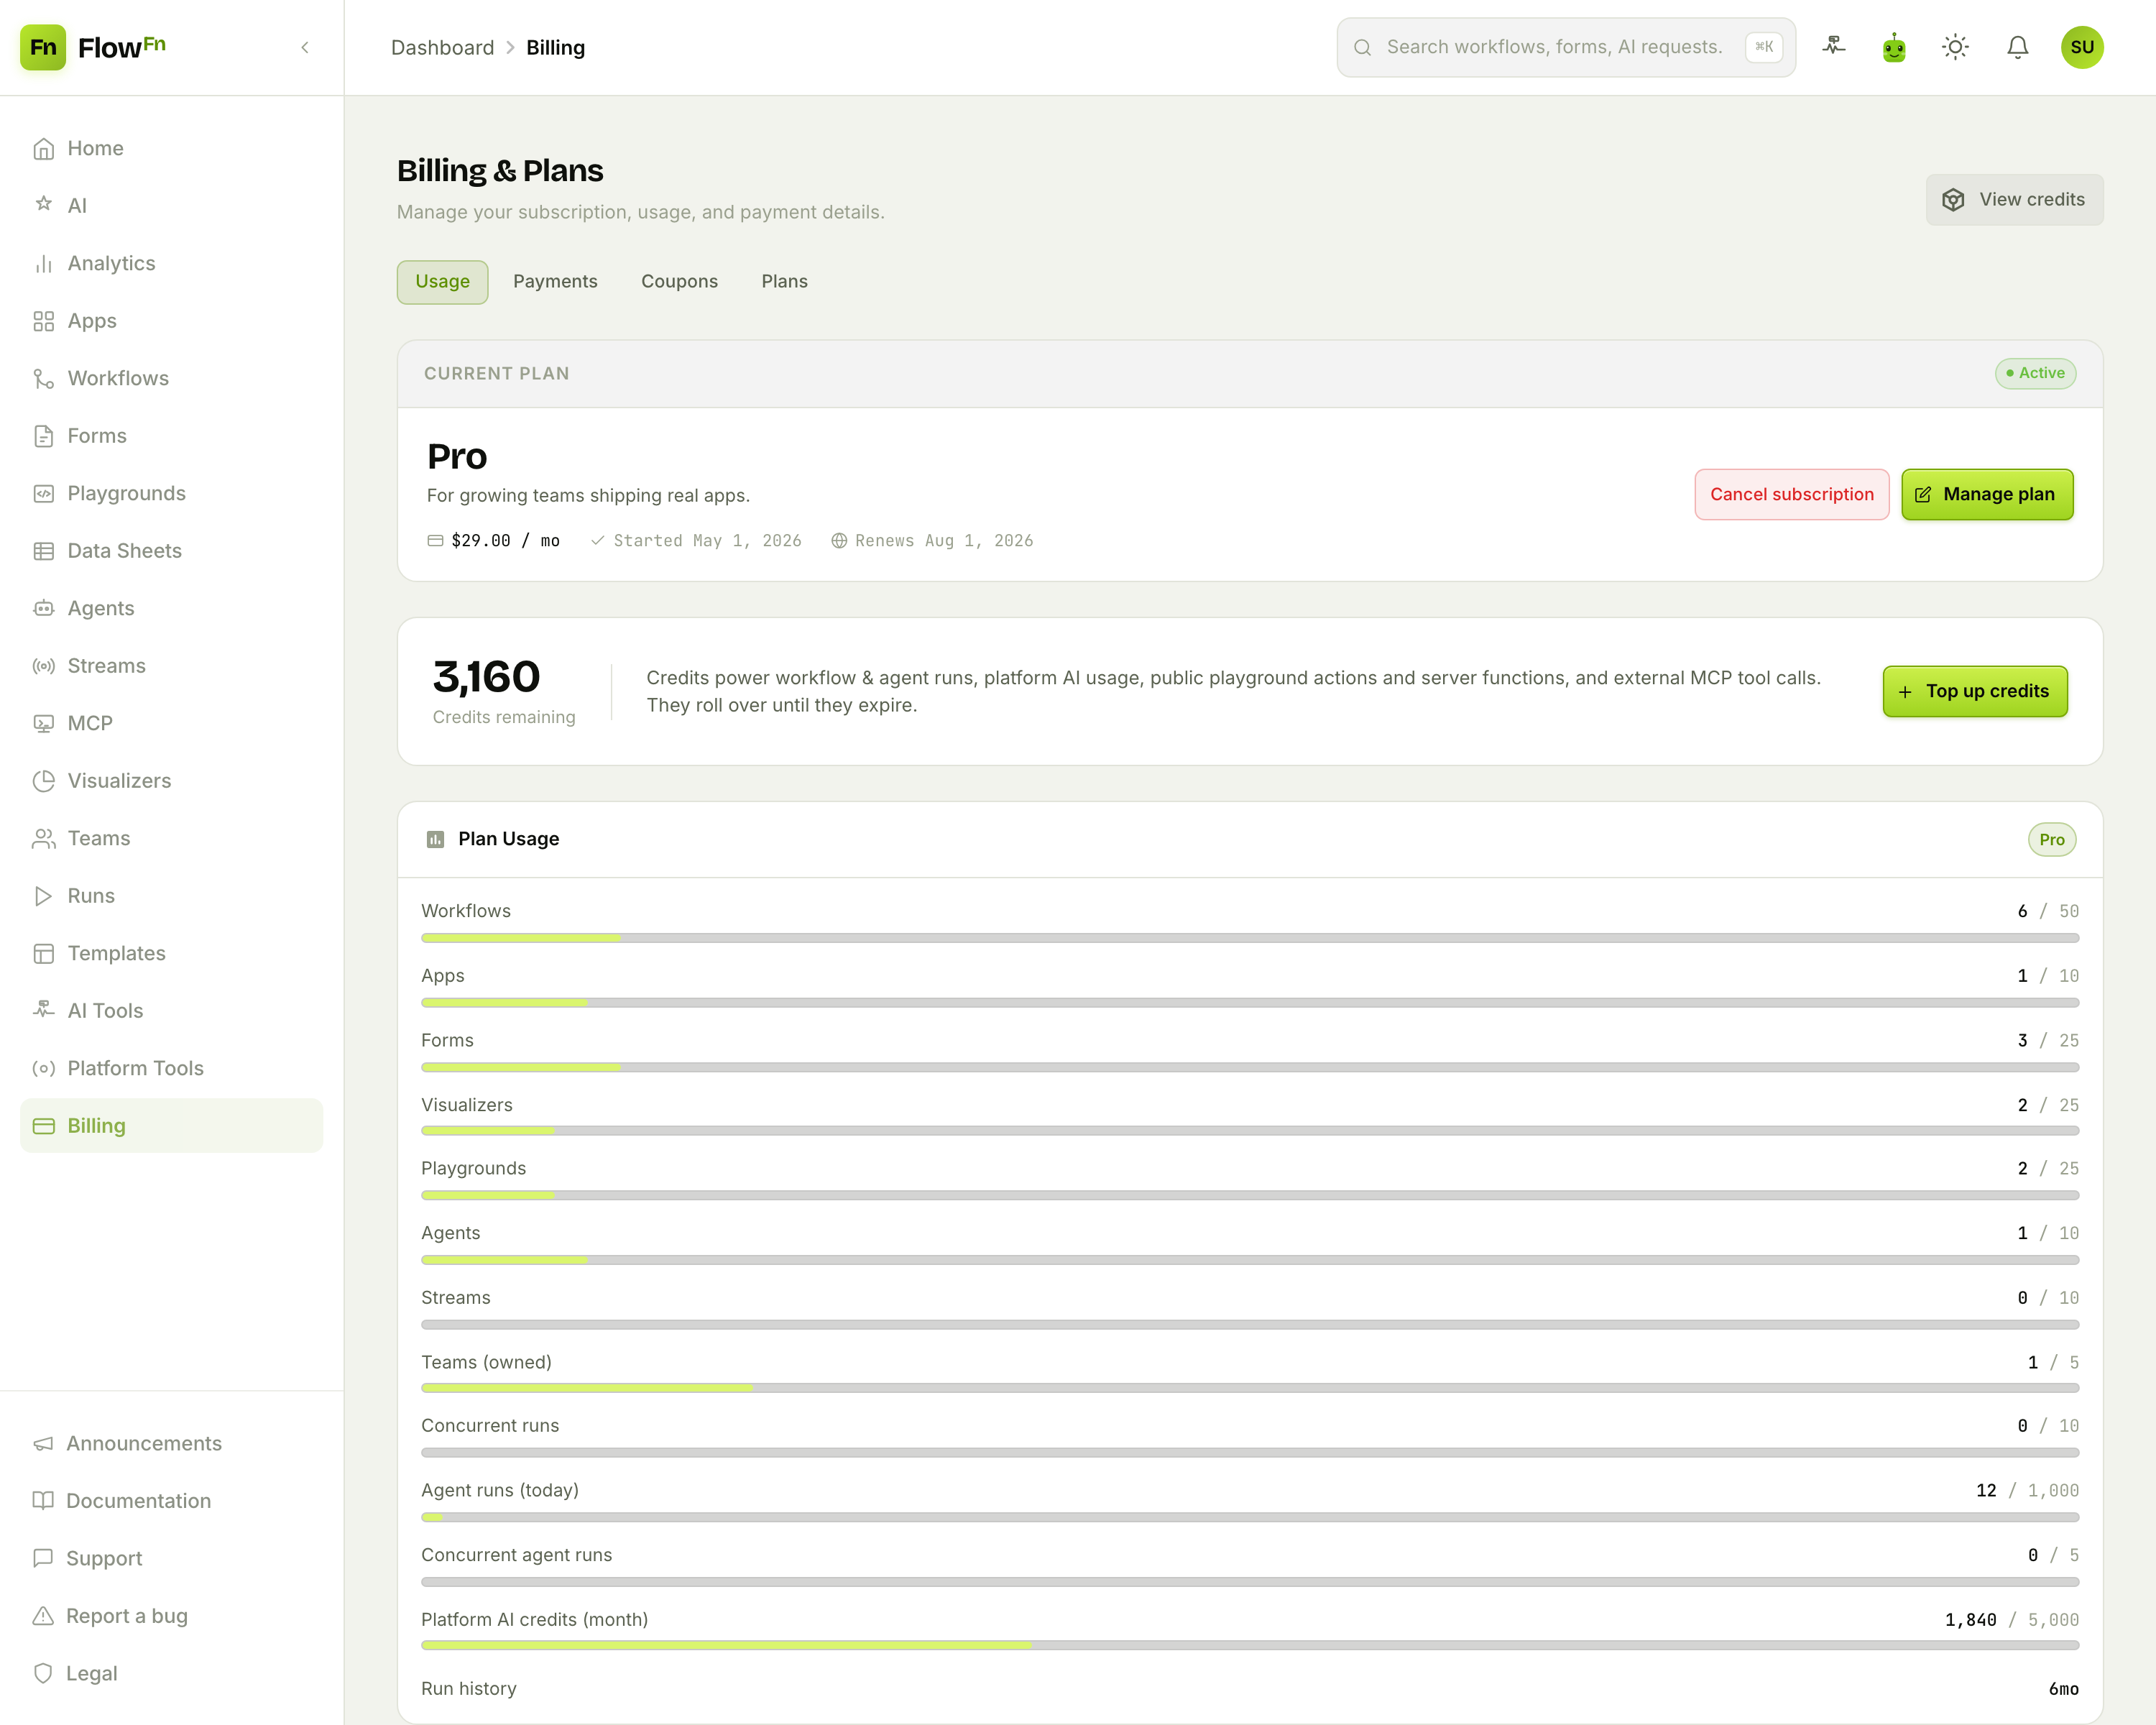Open the green robot assistant icon

(x=1894, y=47)
